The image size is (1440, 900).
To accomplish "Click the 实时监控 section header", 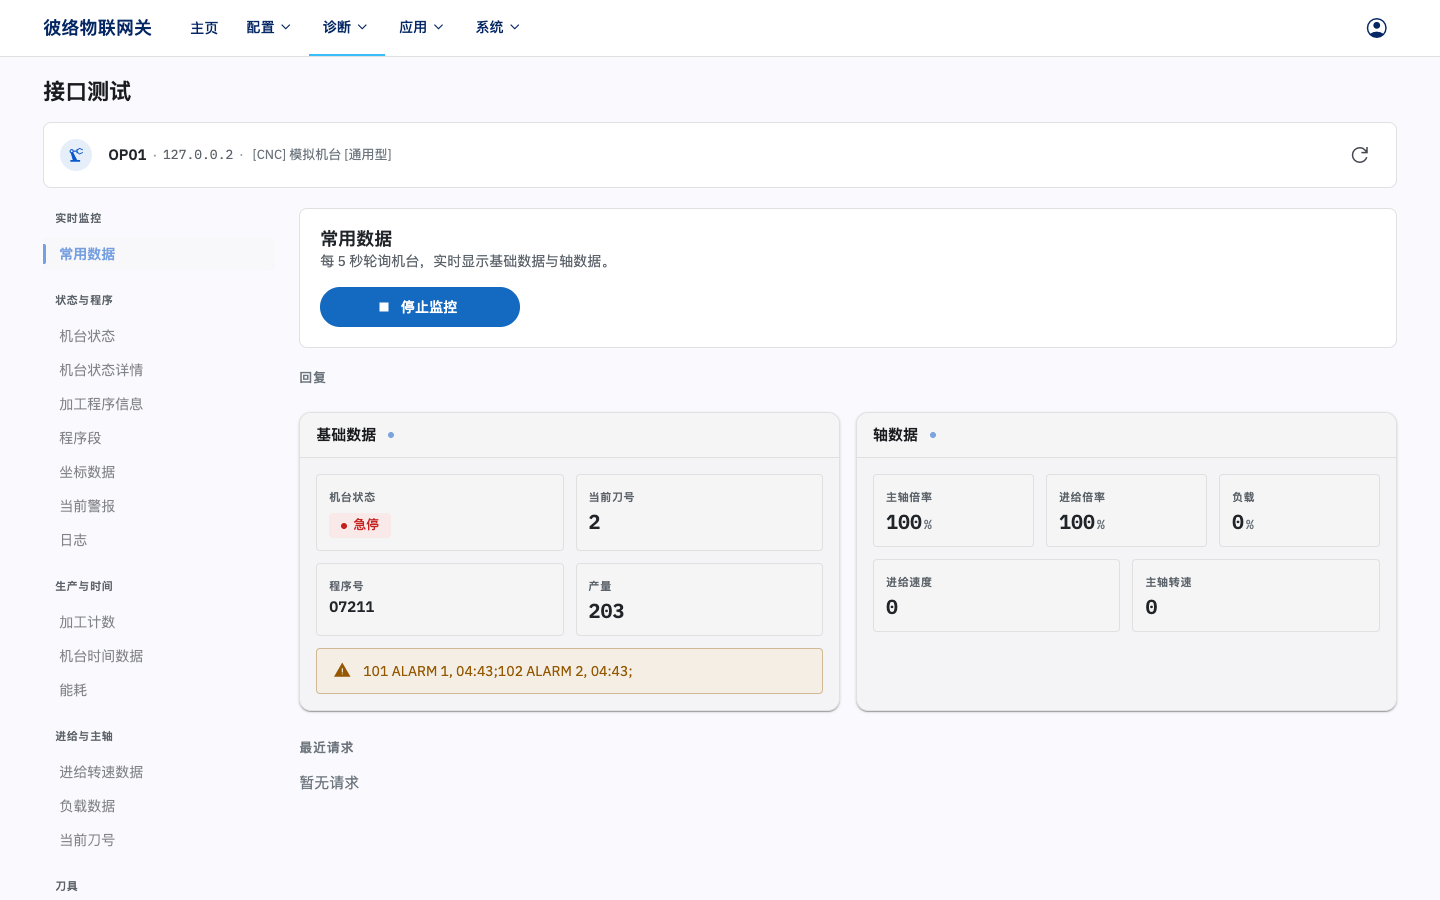I will click(x=78, y=218).
